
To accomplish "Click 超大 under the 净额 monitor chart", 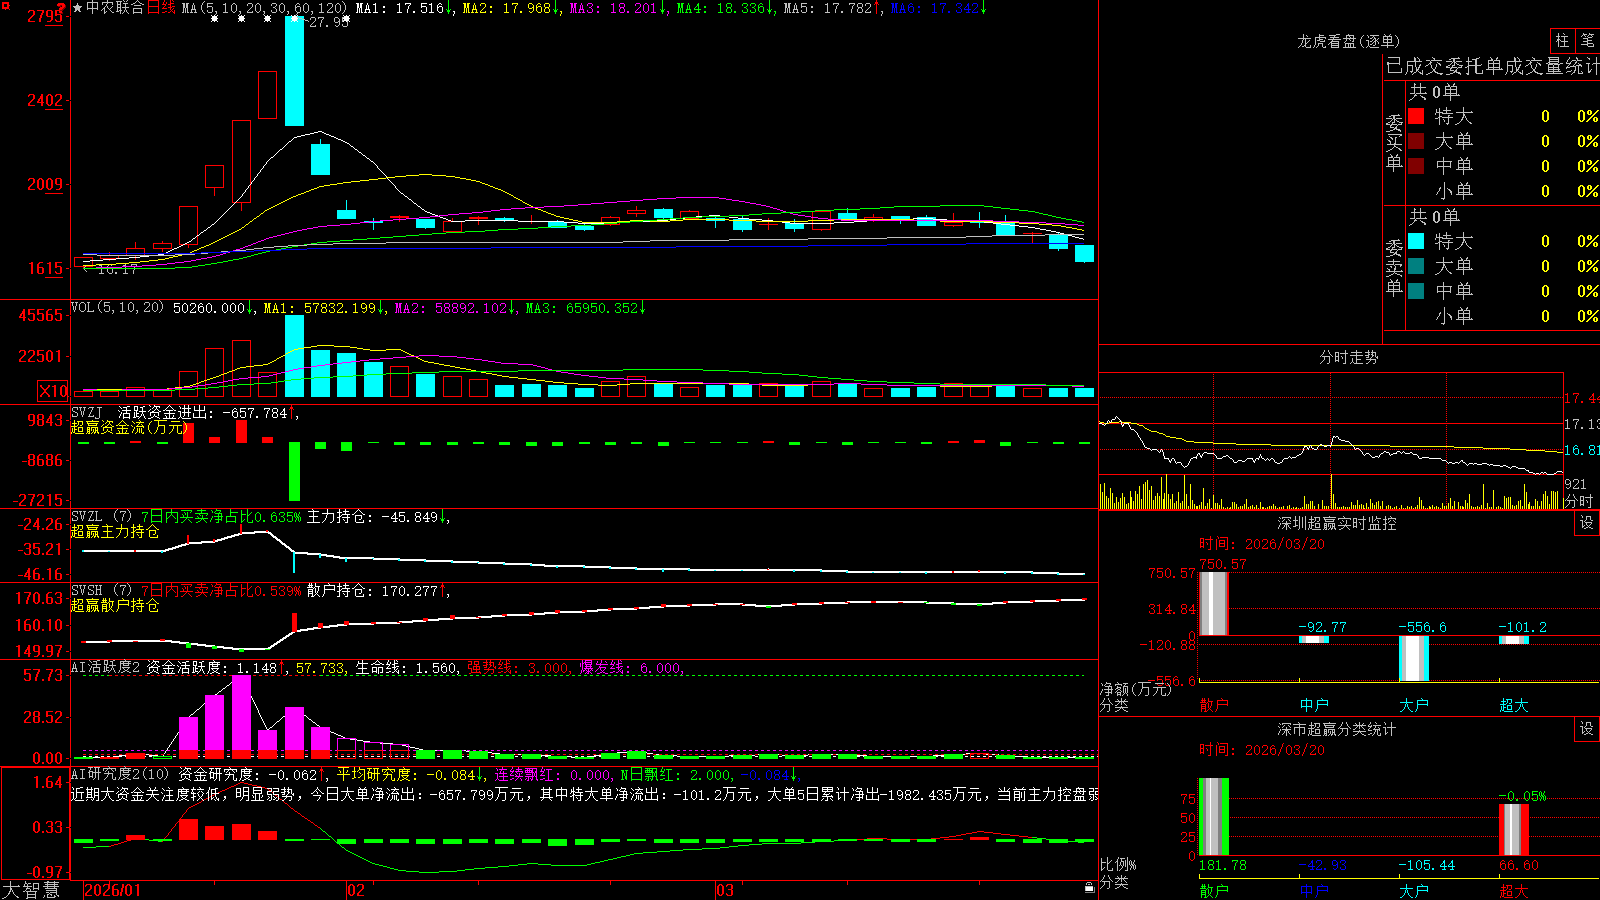I will tap(1514, 705).
